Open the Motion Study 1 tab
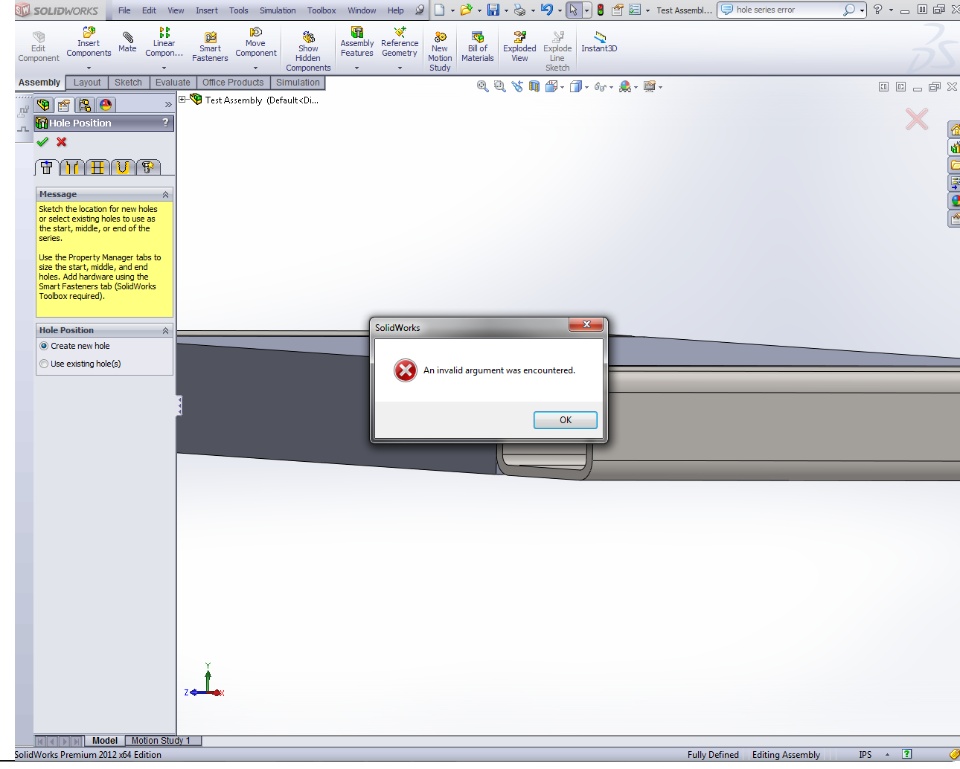Image resolution: width=960 pixels, height=769 pixels. [x=162, y=740]
